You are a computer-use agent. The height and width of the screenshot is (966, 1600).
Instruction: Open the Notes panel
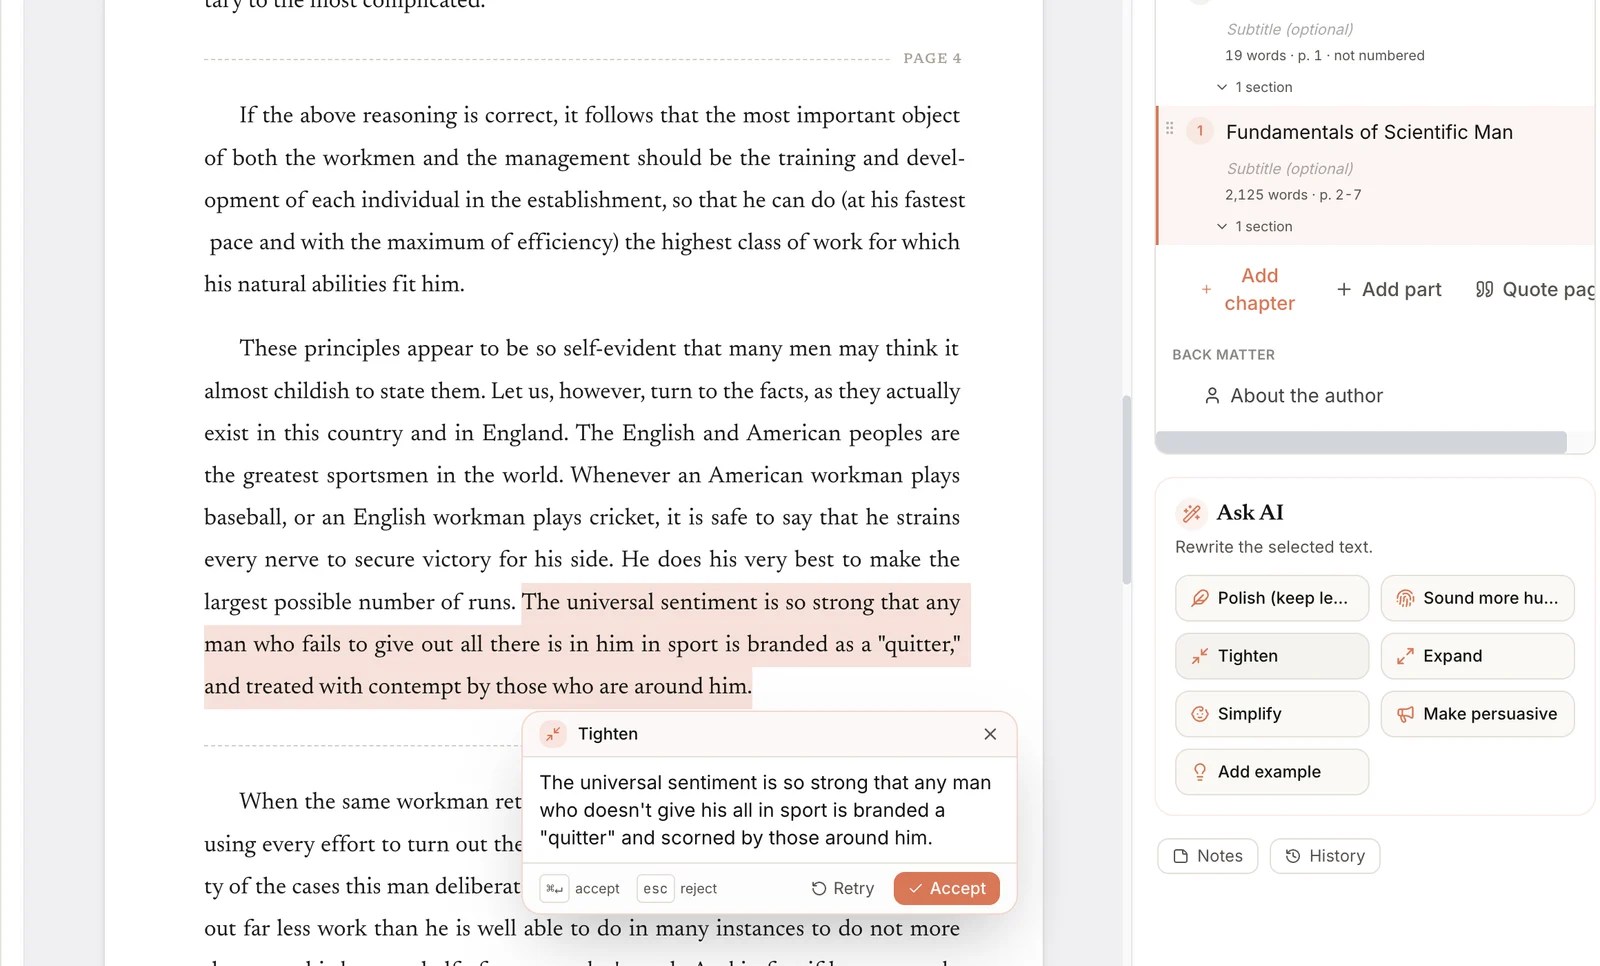click(x=1207, y=856)
